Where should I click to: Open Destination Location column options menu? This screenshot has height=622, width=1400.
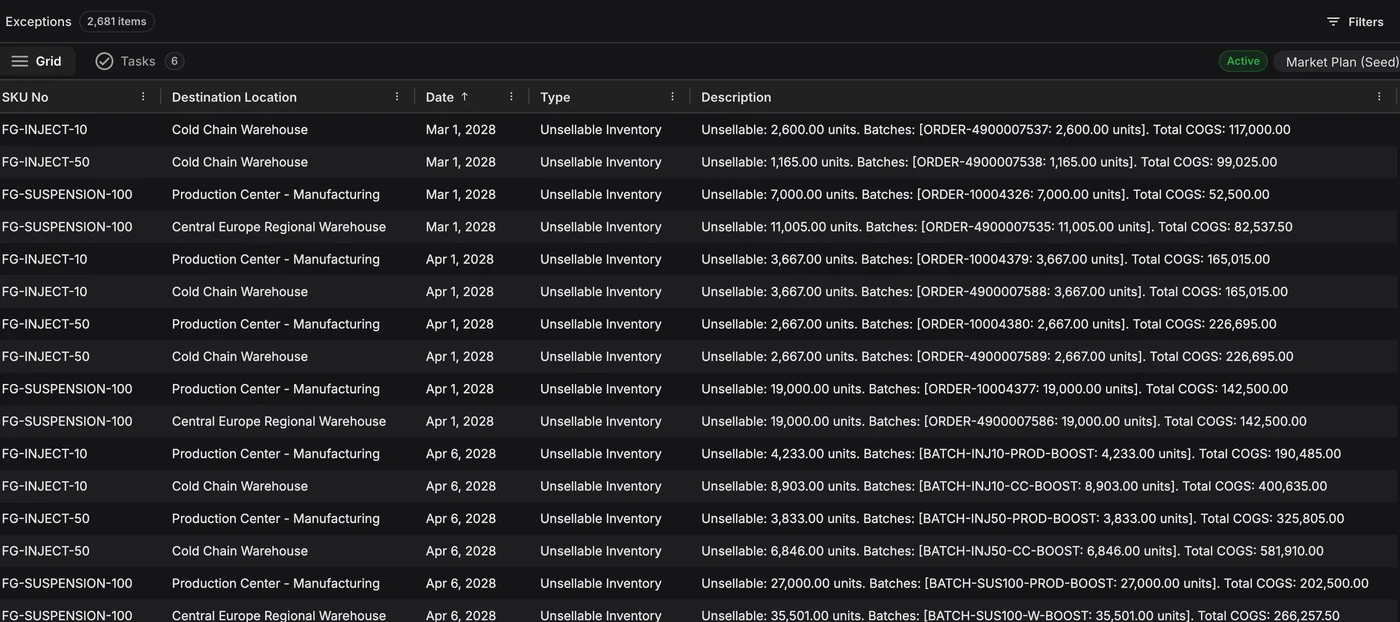coord(397,97)
